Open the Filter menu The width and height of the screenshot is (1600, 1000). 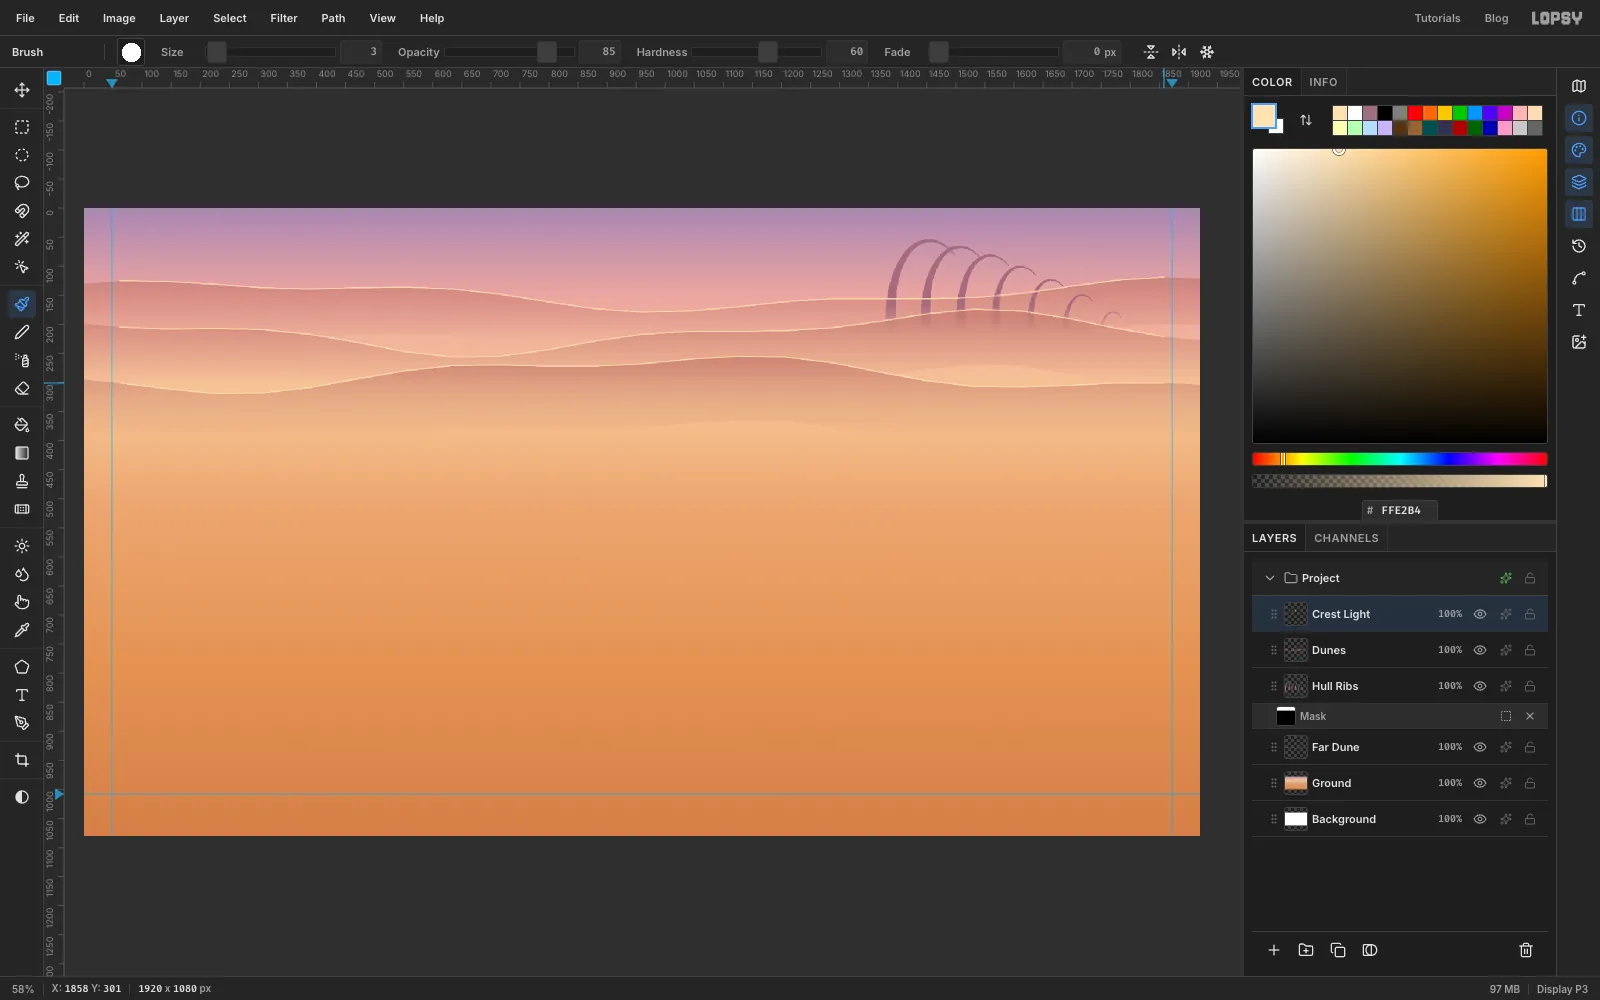(x=284, y=18)
